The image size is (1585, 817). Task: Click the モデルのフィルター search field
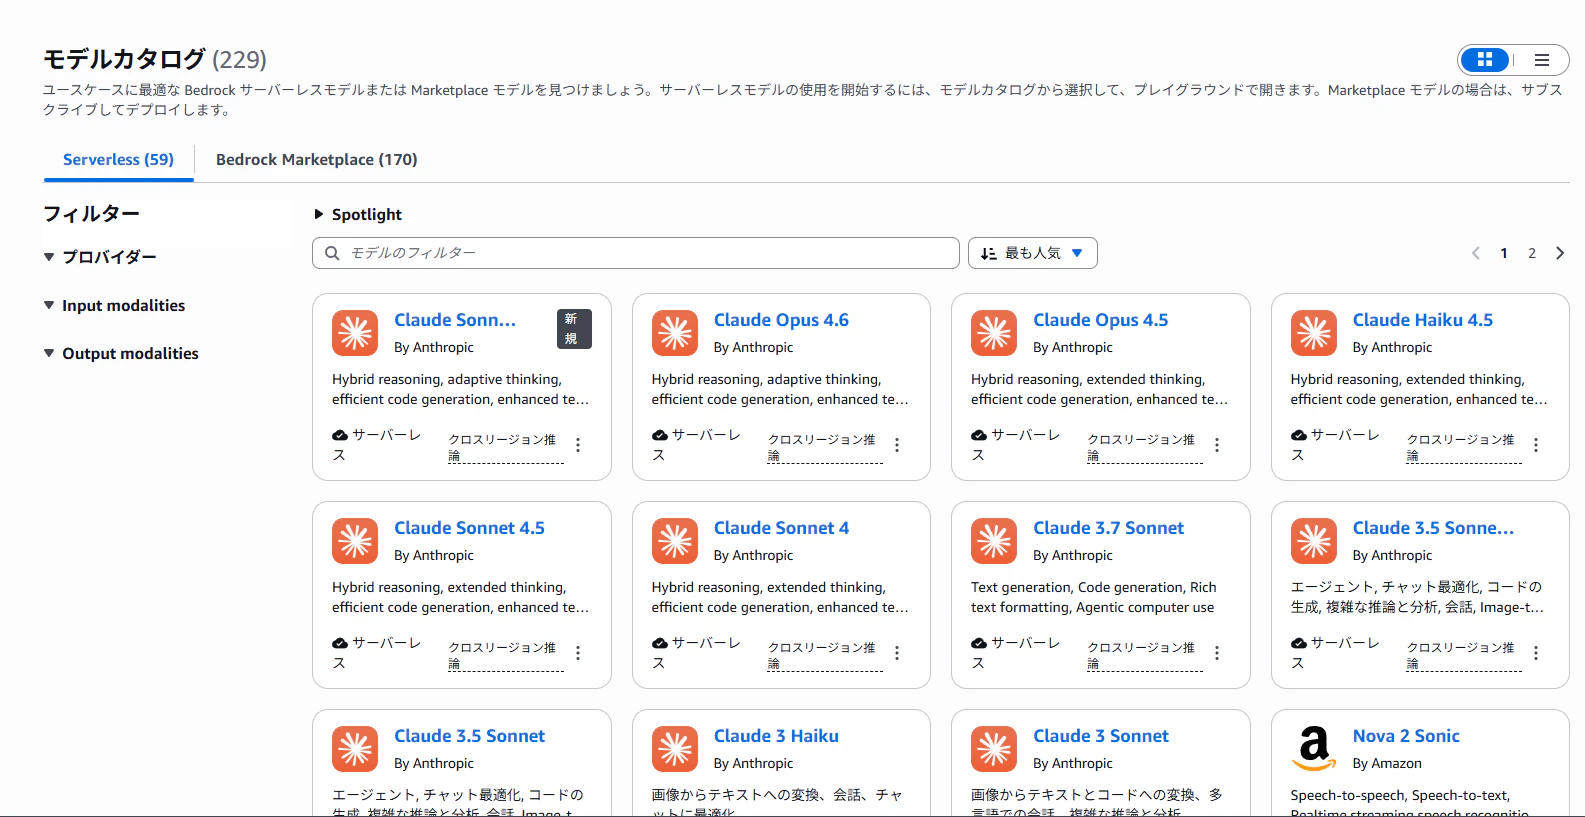[636, 253]
